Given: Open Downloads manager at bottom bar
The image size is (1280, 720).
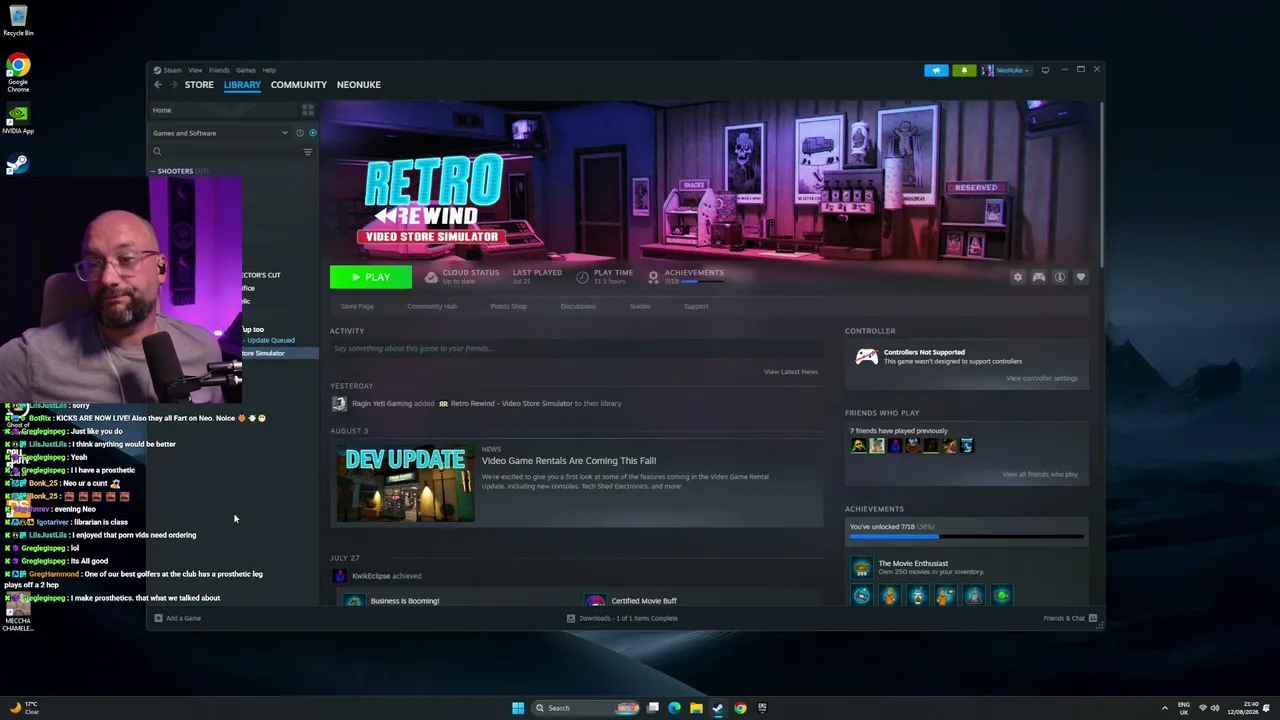Looking at the screenshot, I should pyautogui.click(x=622, y=618).
